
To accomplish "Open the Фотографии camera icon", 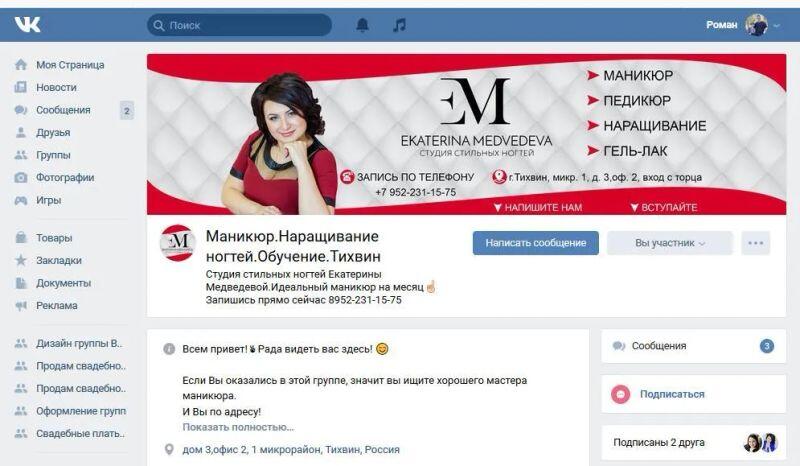I will pos(21,178).
